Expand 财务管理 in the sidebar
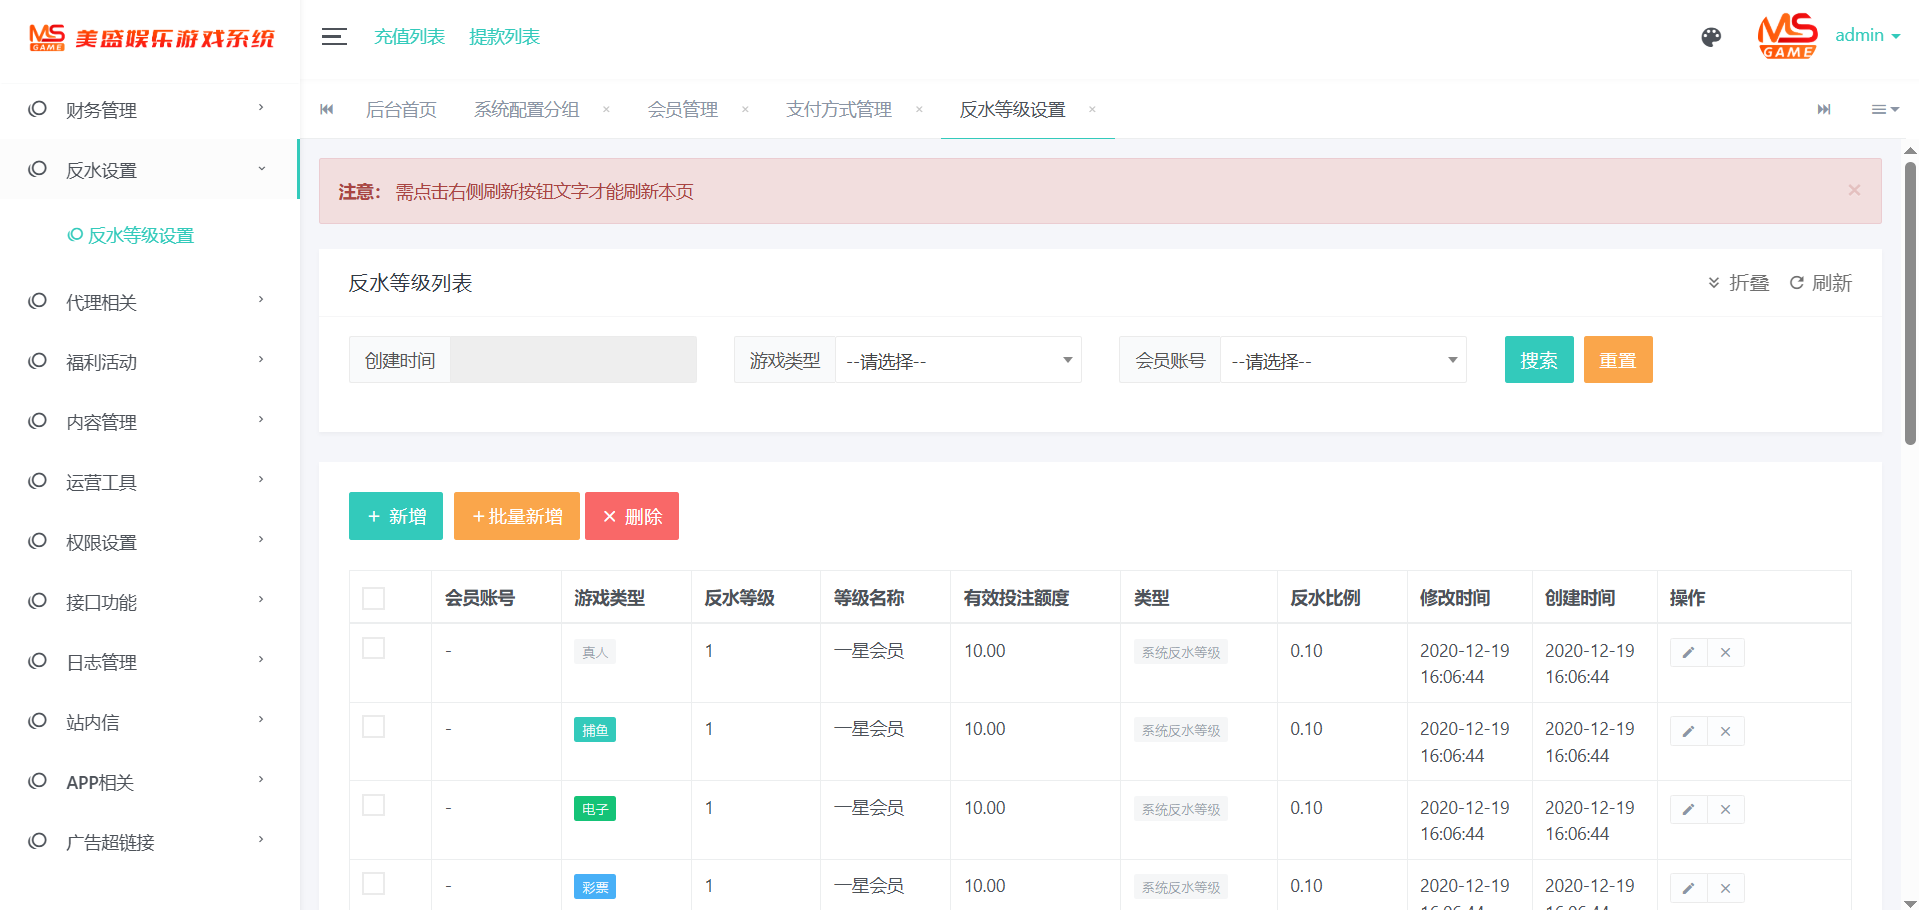 coord(148,110)
